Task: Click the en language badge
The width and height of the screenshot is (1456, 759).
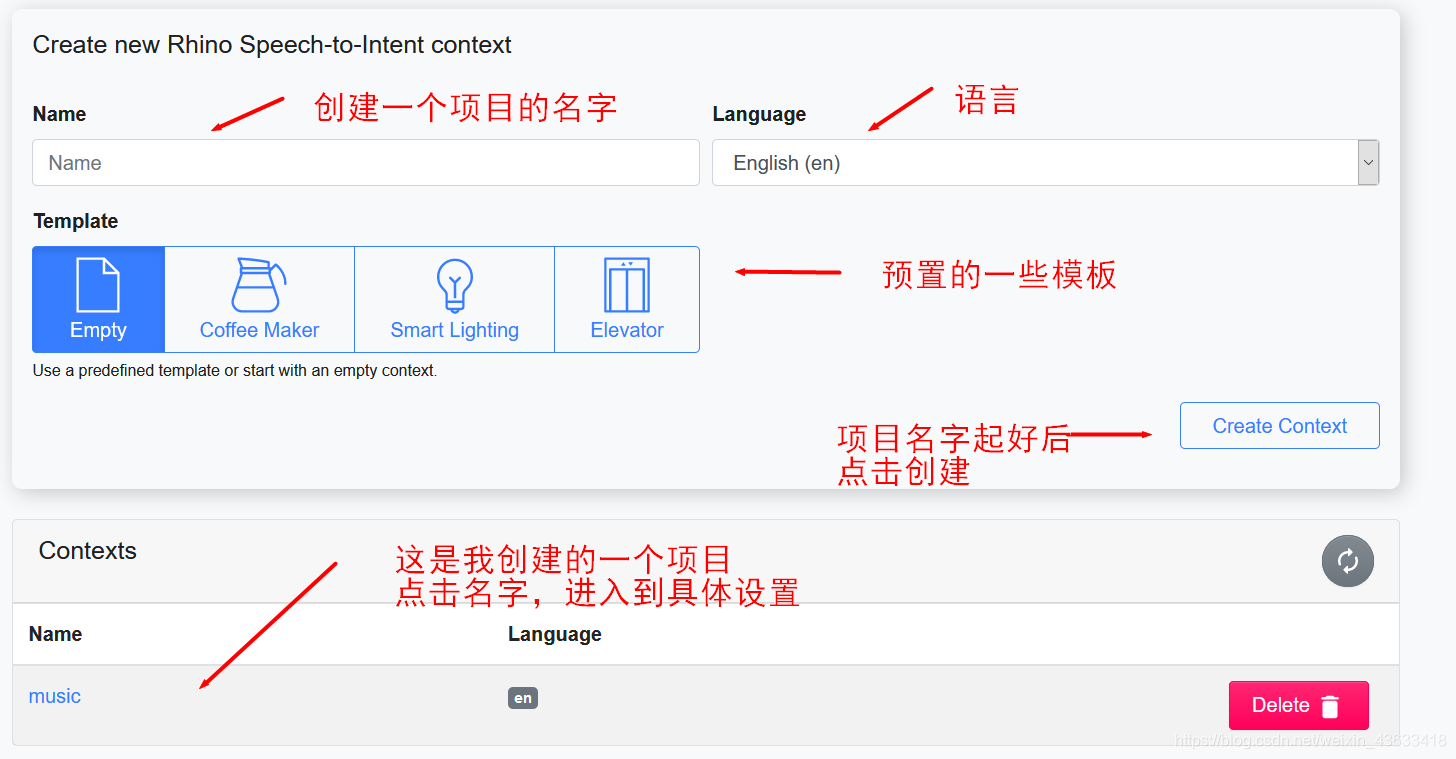Action: pos(523,698)
